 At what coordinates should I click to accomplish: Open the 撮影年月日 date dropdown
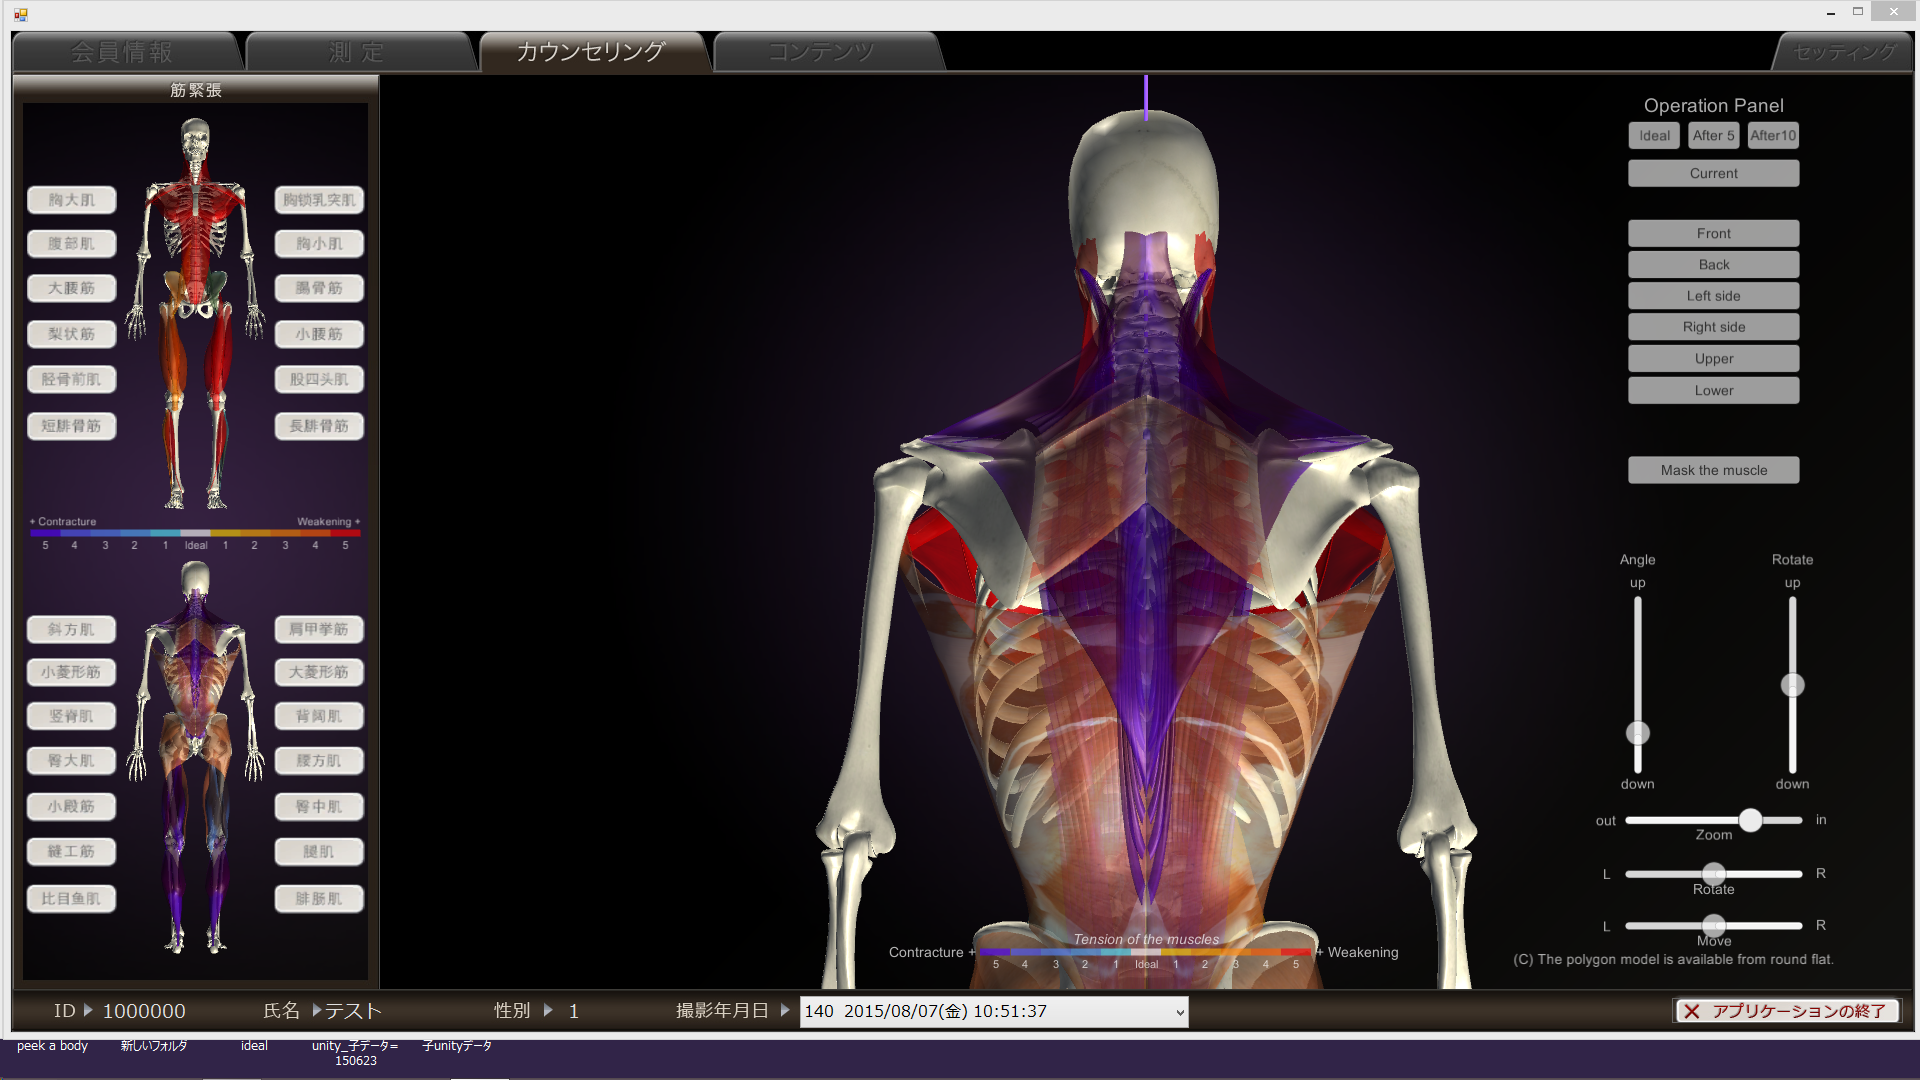[x=1180, y=1012]
